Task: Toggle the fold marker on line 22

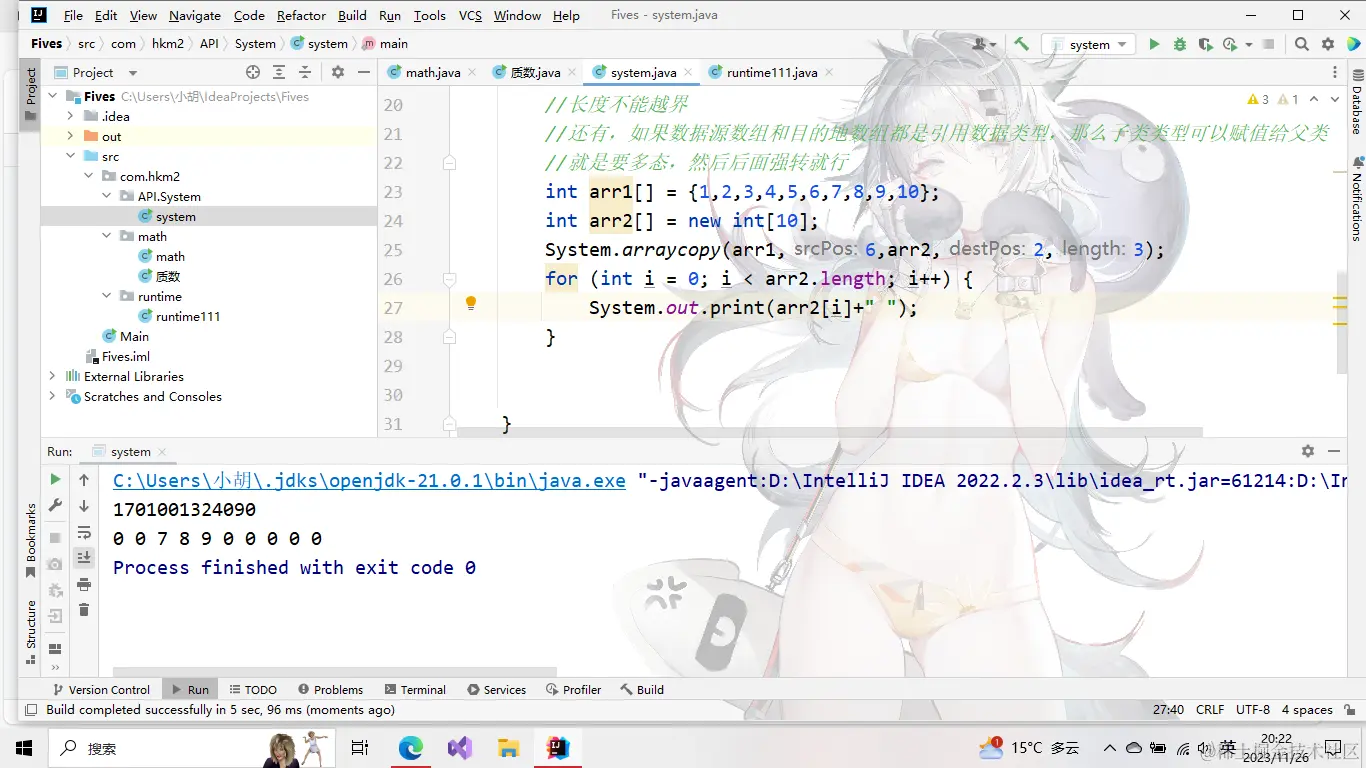Action: pos(450,163)
